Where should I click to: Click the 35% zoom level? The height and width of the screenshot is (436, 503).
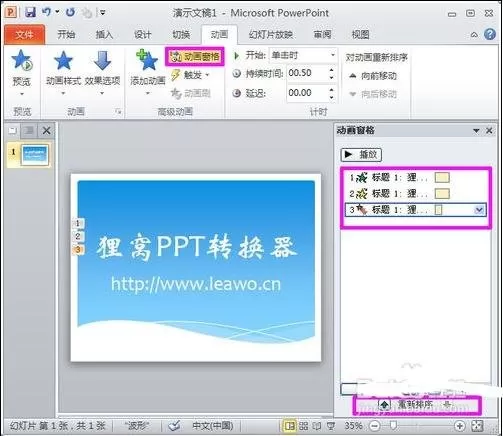(x=353, y=426)
